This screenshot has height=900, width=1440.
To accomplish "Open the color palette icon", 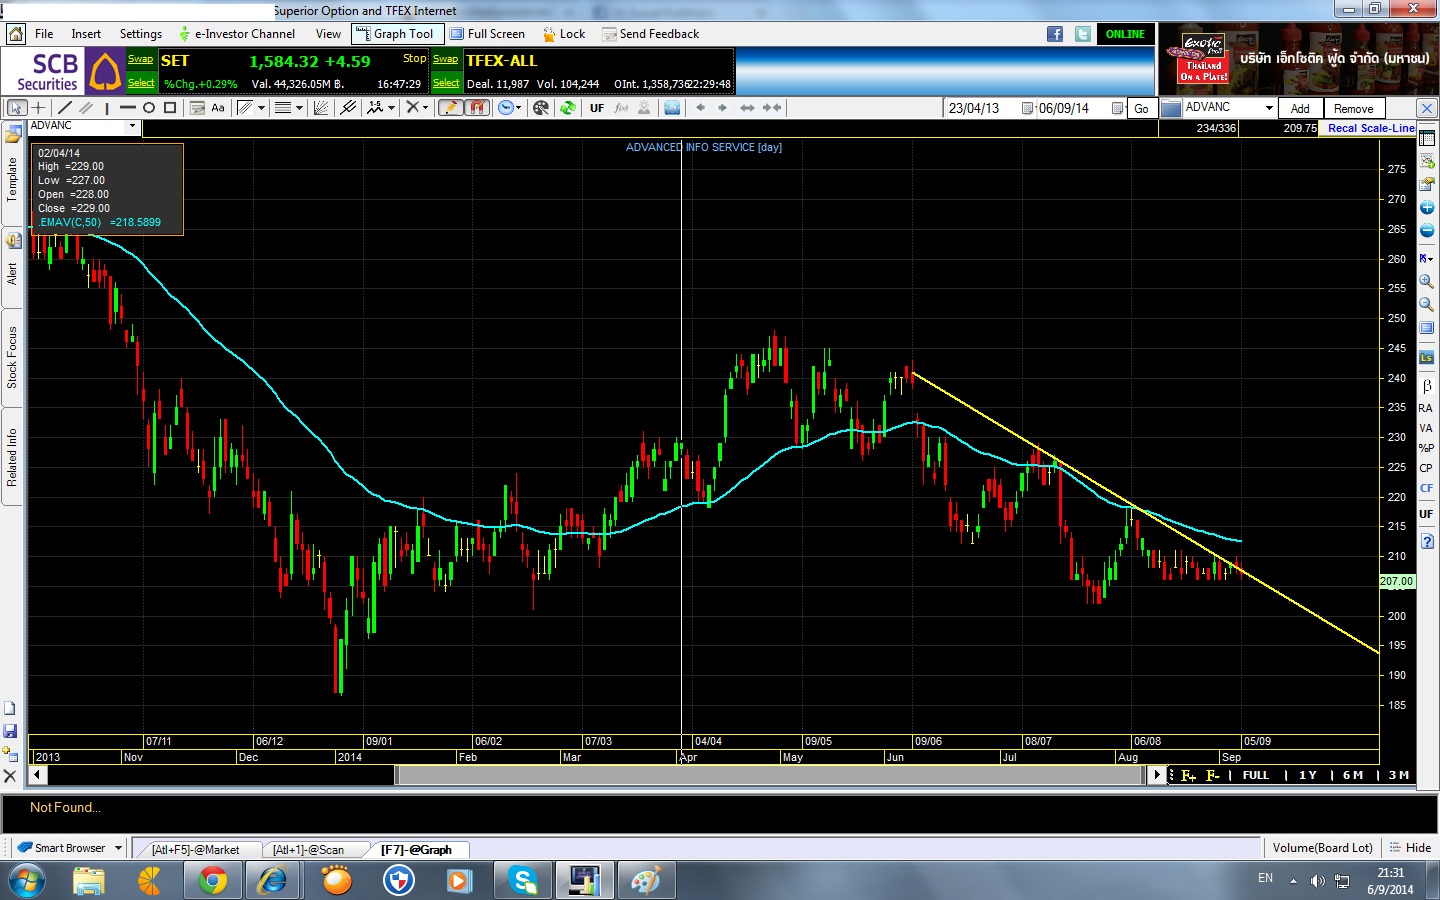I will [x=541, y=108].
